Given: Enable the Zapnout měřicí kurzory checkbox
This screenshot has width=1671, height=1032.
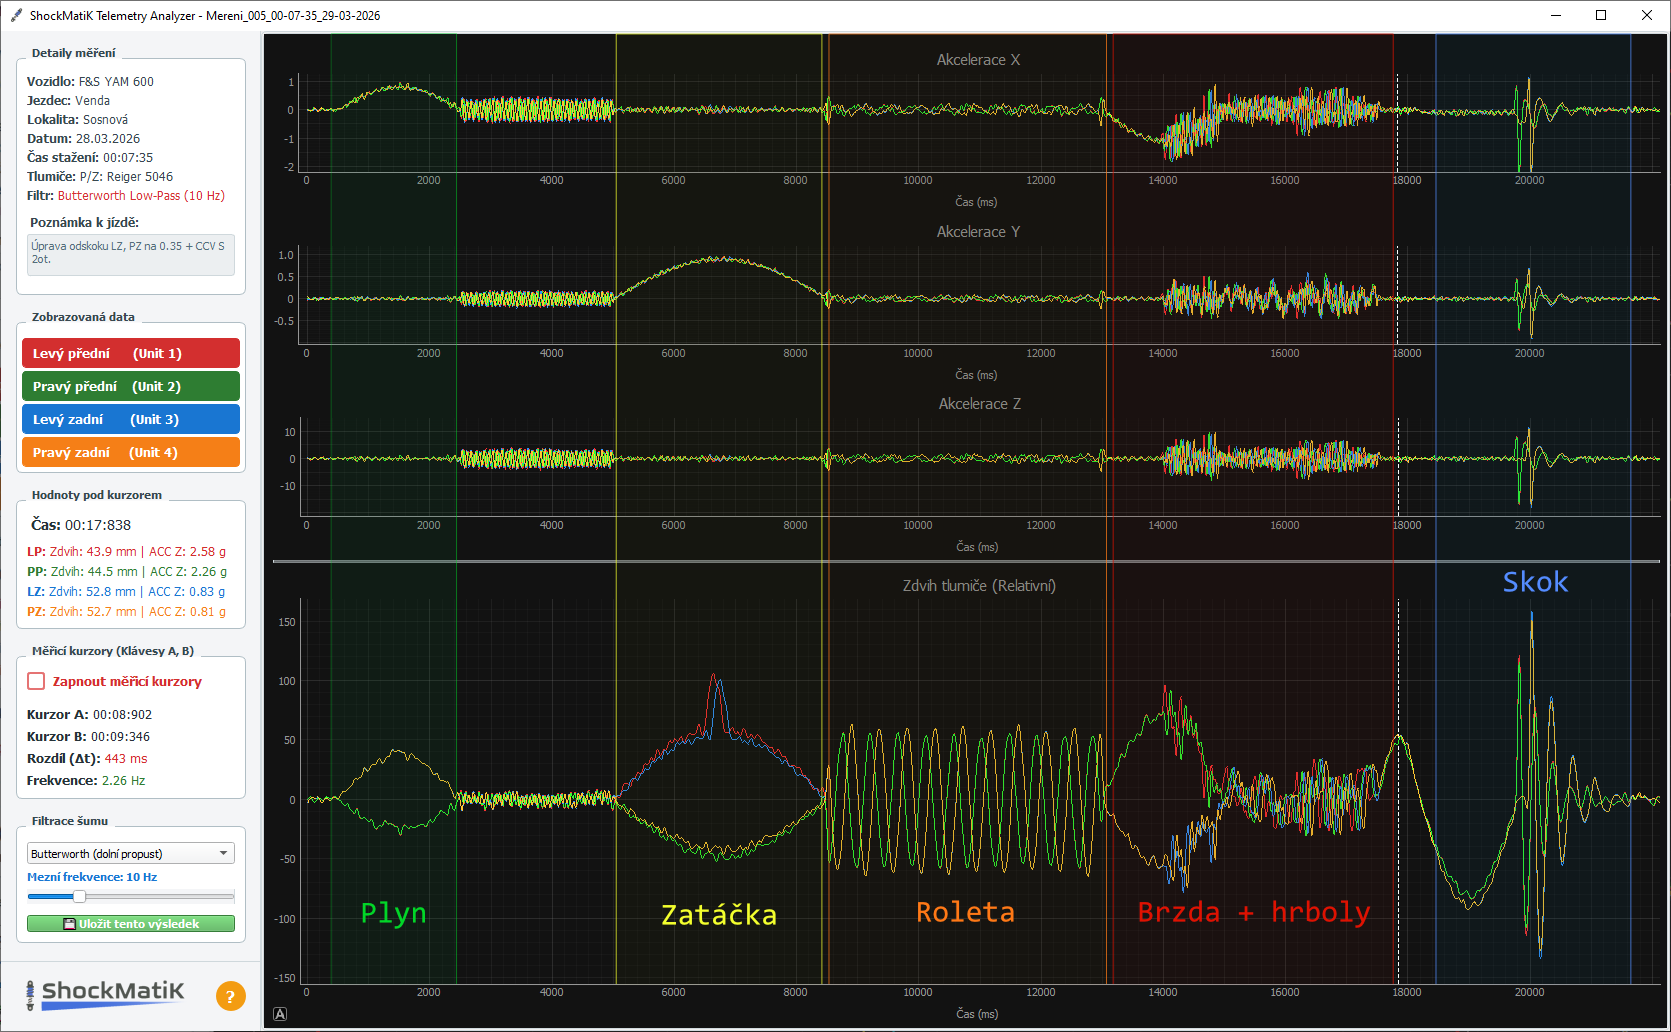Looking at the screenshot, I should point(36,681).
